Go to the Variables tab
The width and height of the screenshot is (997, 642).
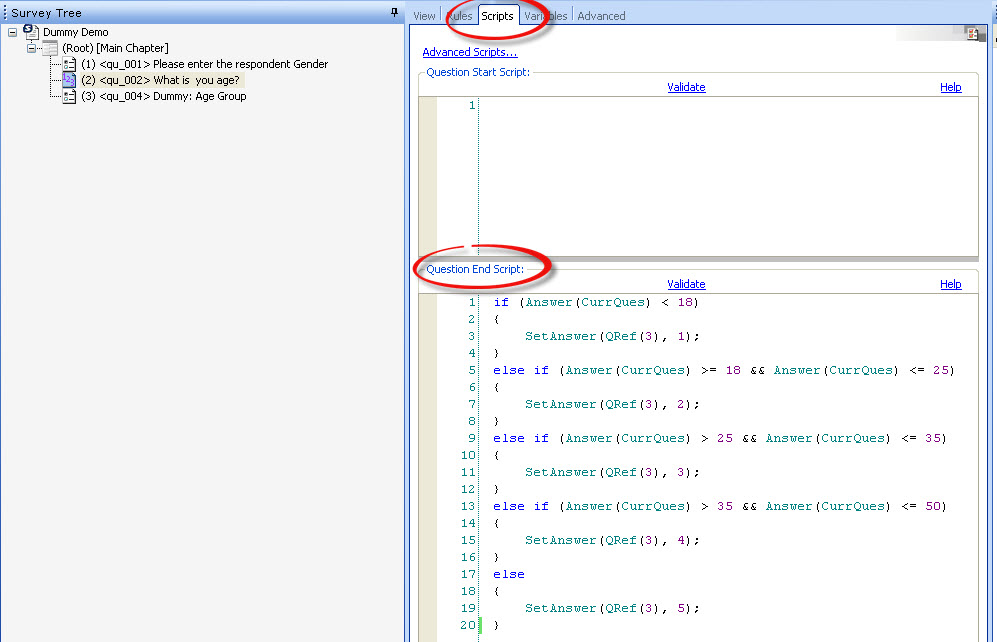click(546, 16)
